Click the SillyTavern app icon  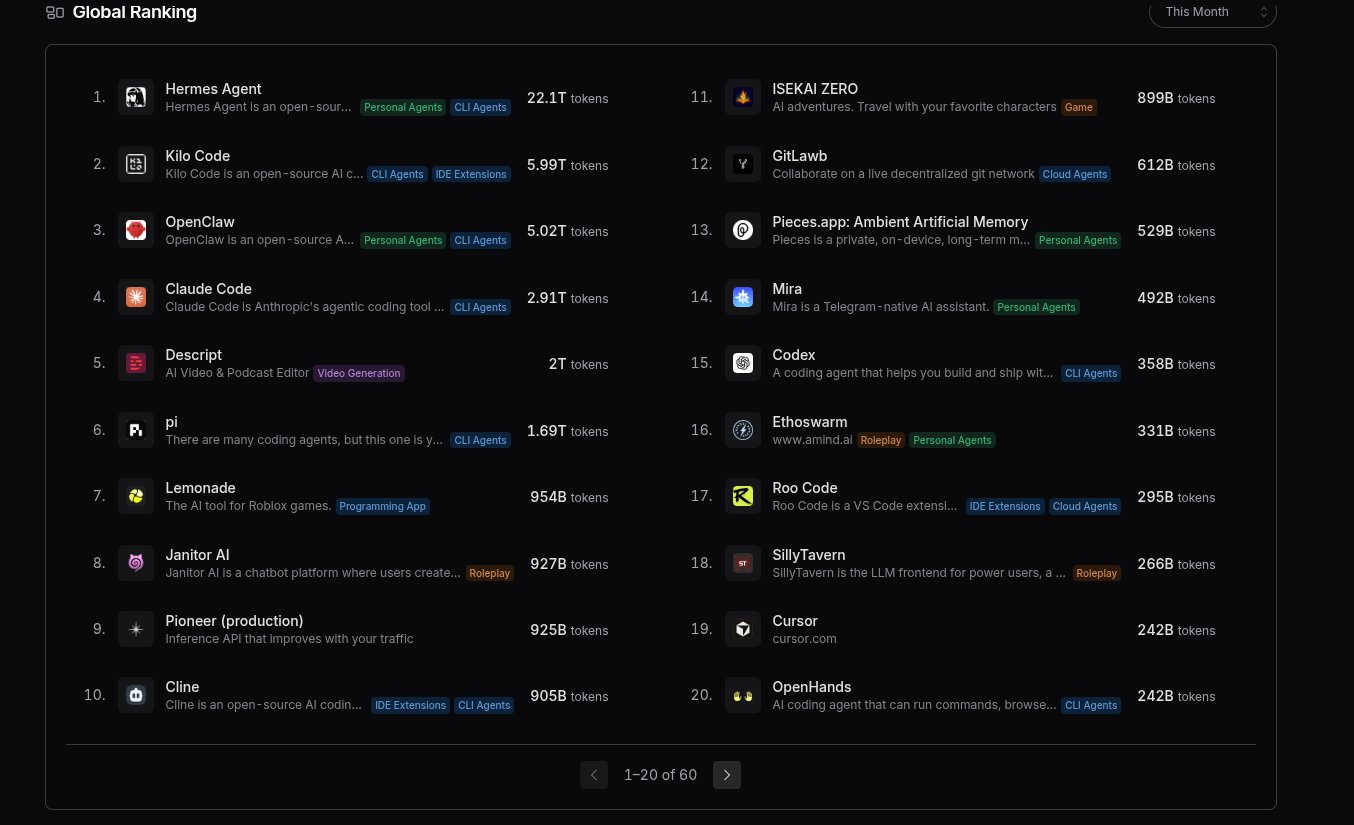(x=743, y=563)
